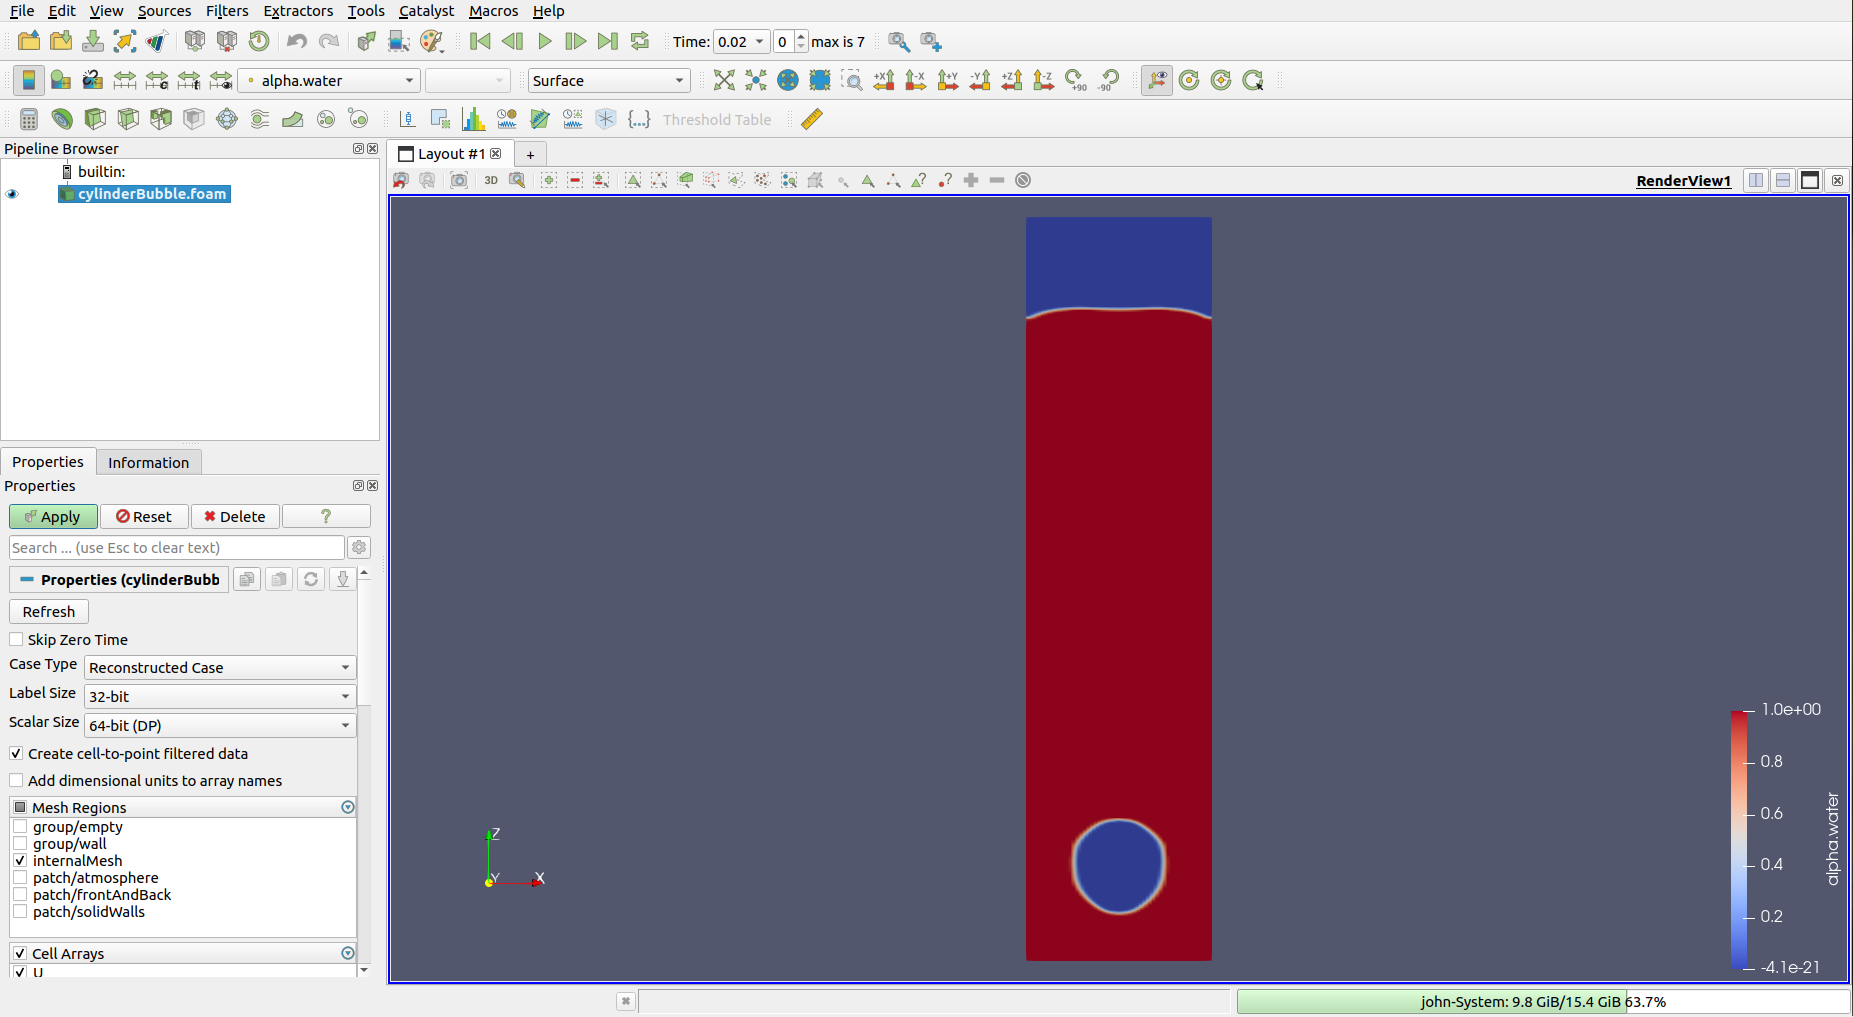The image size is (1853, 1017).
Task: Launch the Stream Tracer filter
Action: click(x=259, y=119)
